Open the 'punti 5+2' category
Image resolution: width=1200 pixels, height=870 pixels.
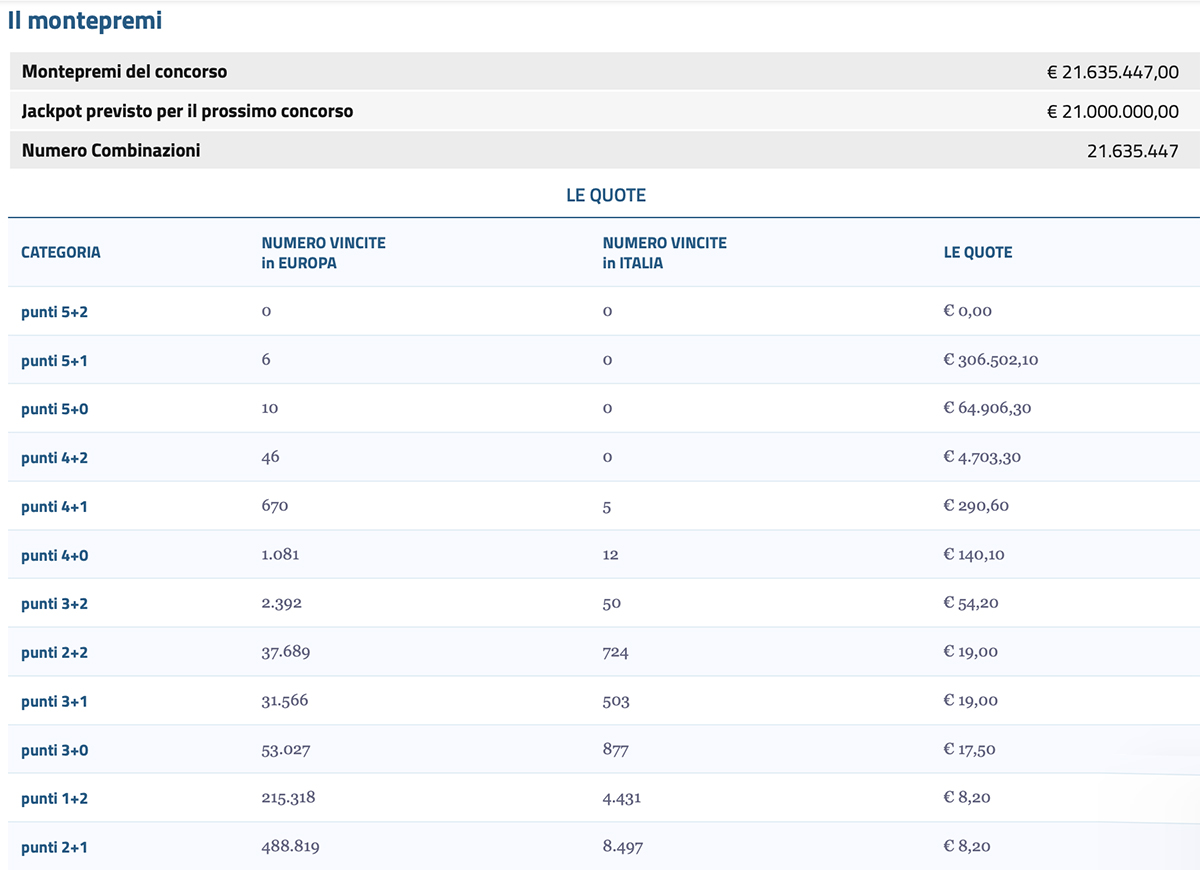54,312
